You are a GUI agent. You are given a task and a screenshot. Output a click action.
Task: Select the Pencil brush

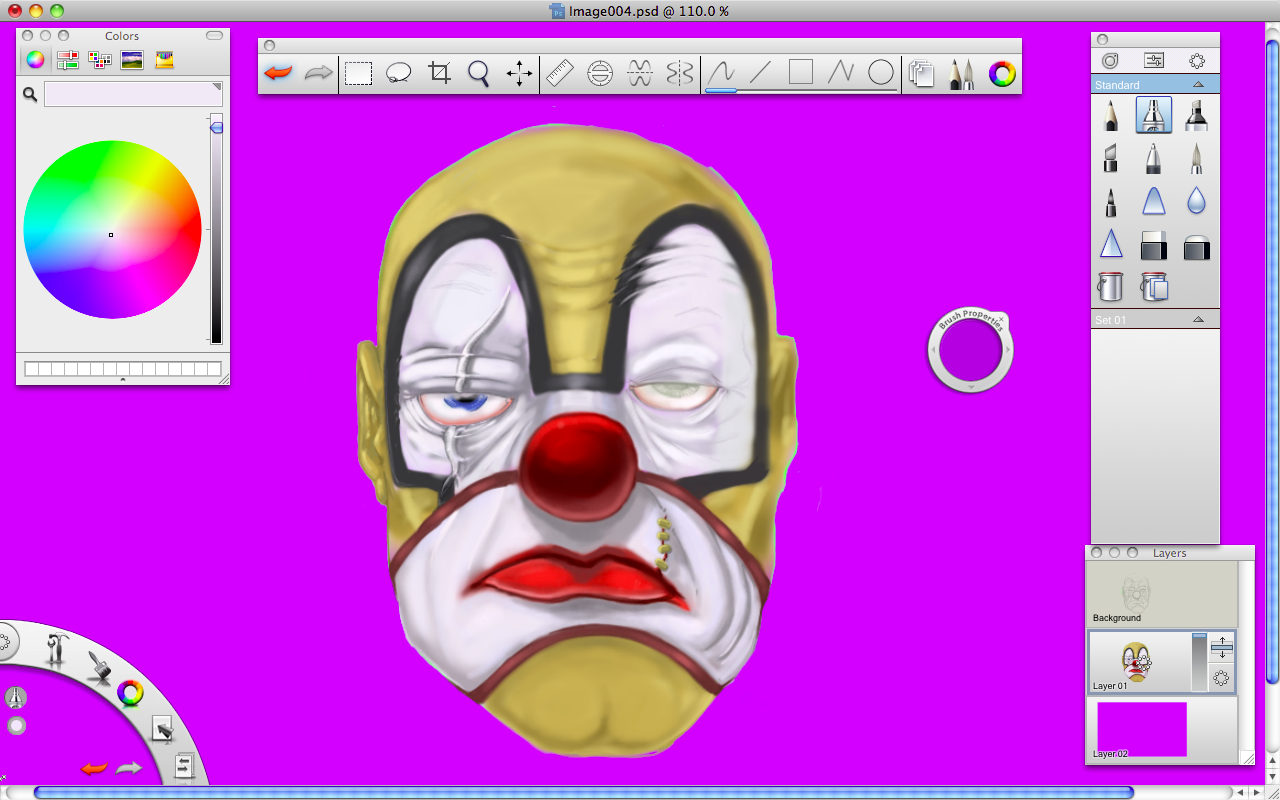pyautogui.click(x=1111, y=115)
